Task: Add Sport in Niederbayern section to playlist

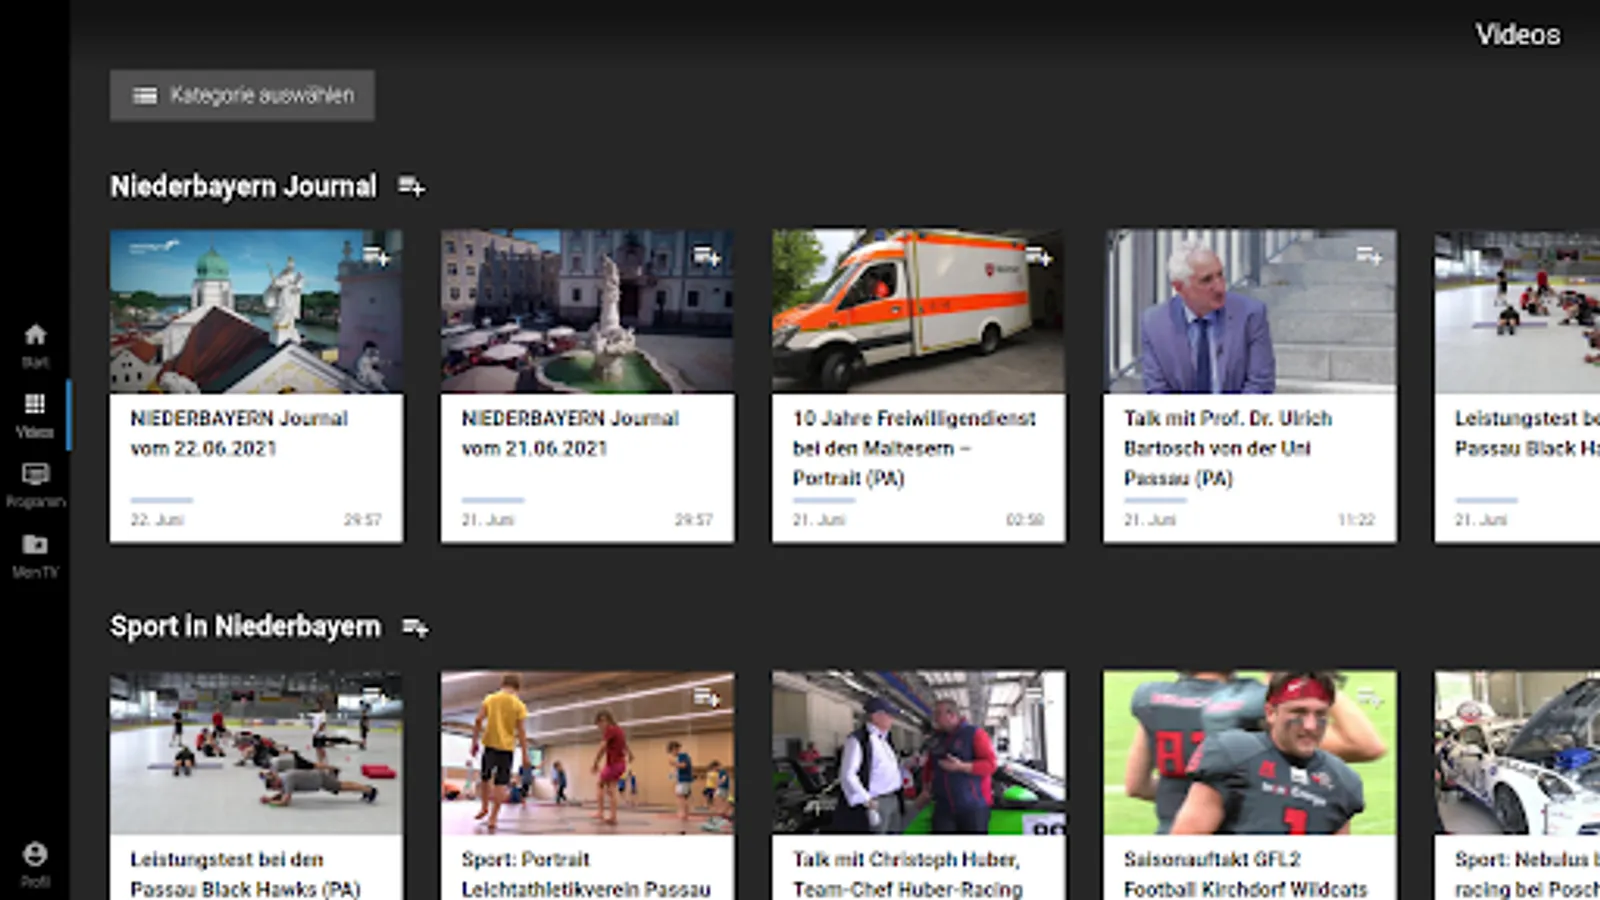Action: [x=415, y=627]
